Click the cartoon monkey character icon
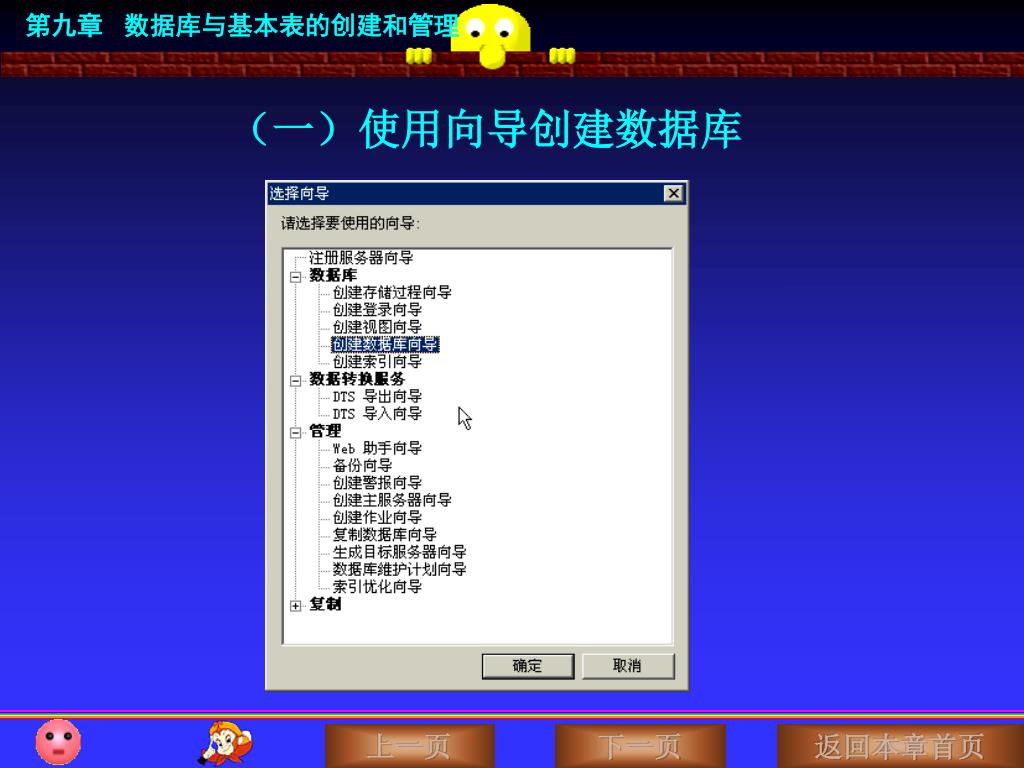Image resolution: width=1024 pixels, height=768 pixels. click(225, 743)
